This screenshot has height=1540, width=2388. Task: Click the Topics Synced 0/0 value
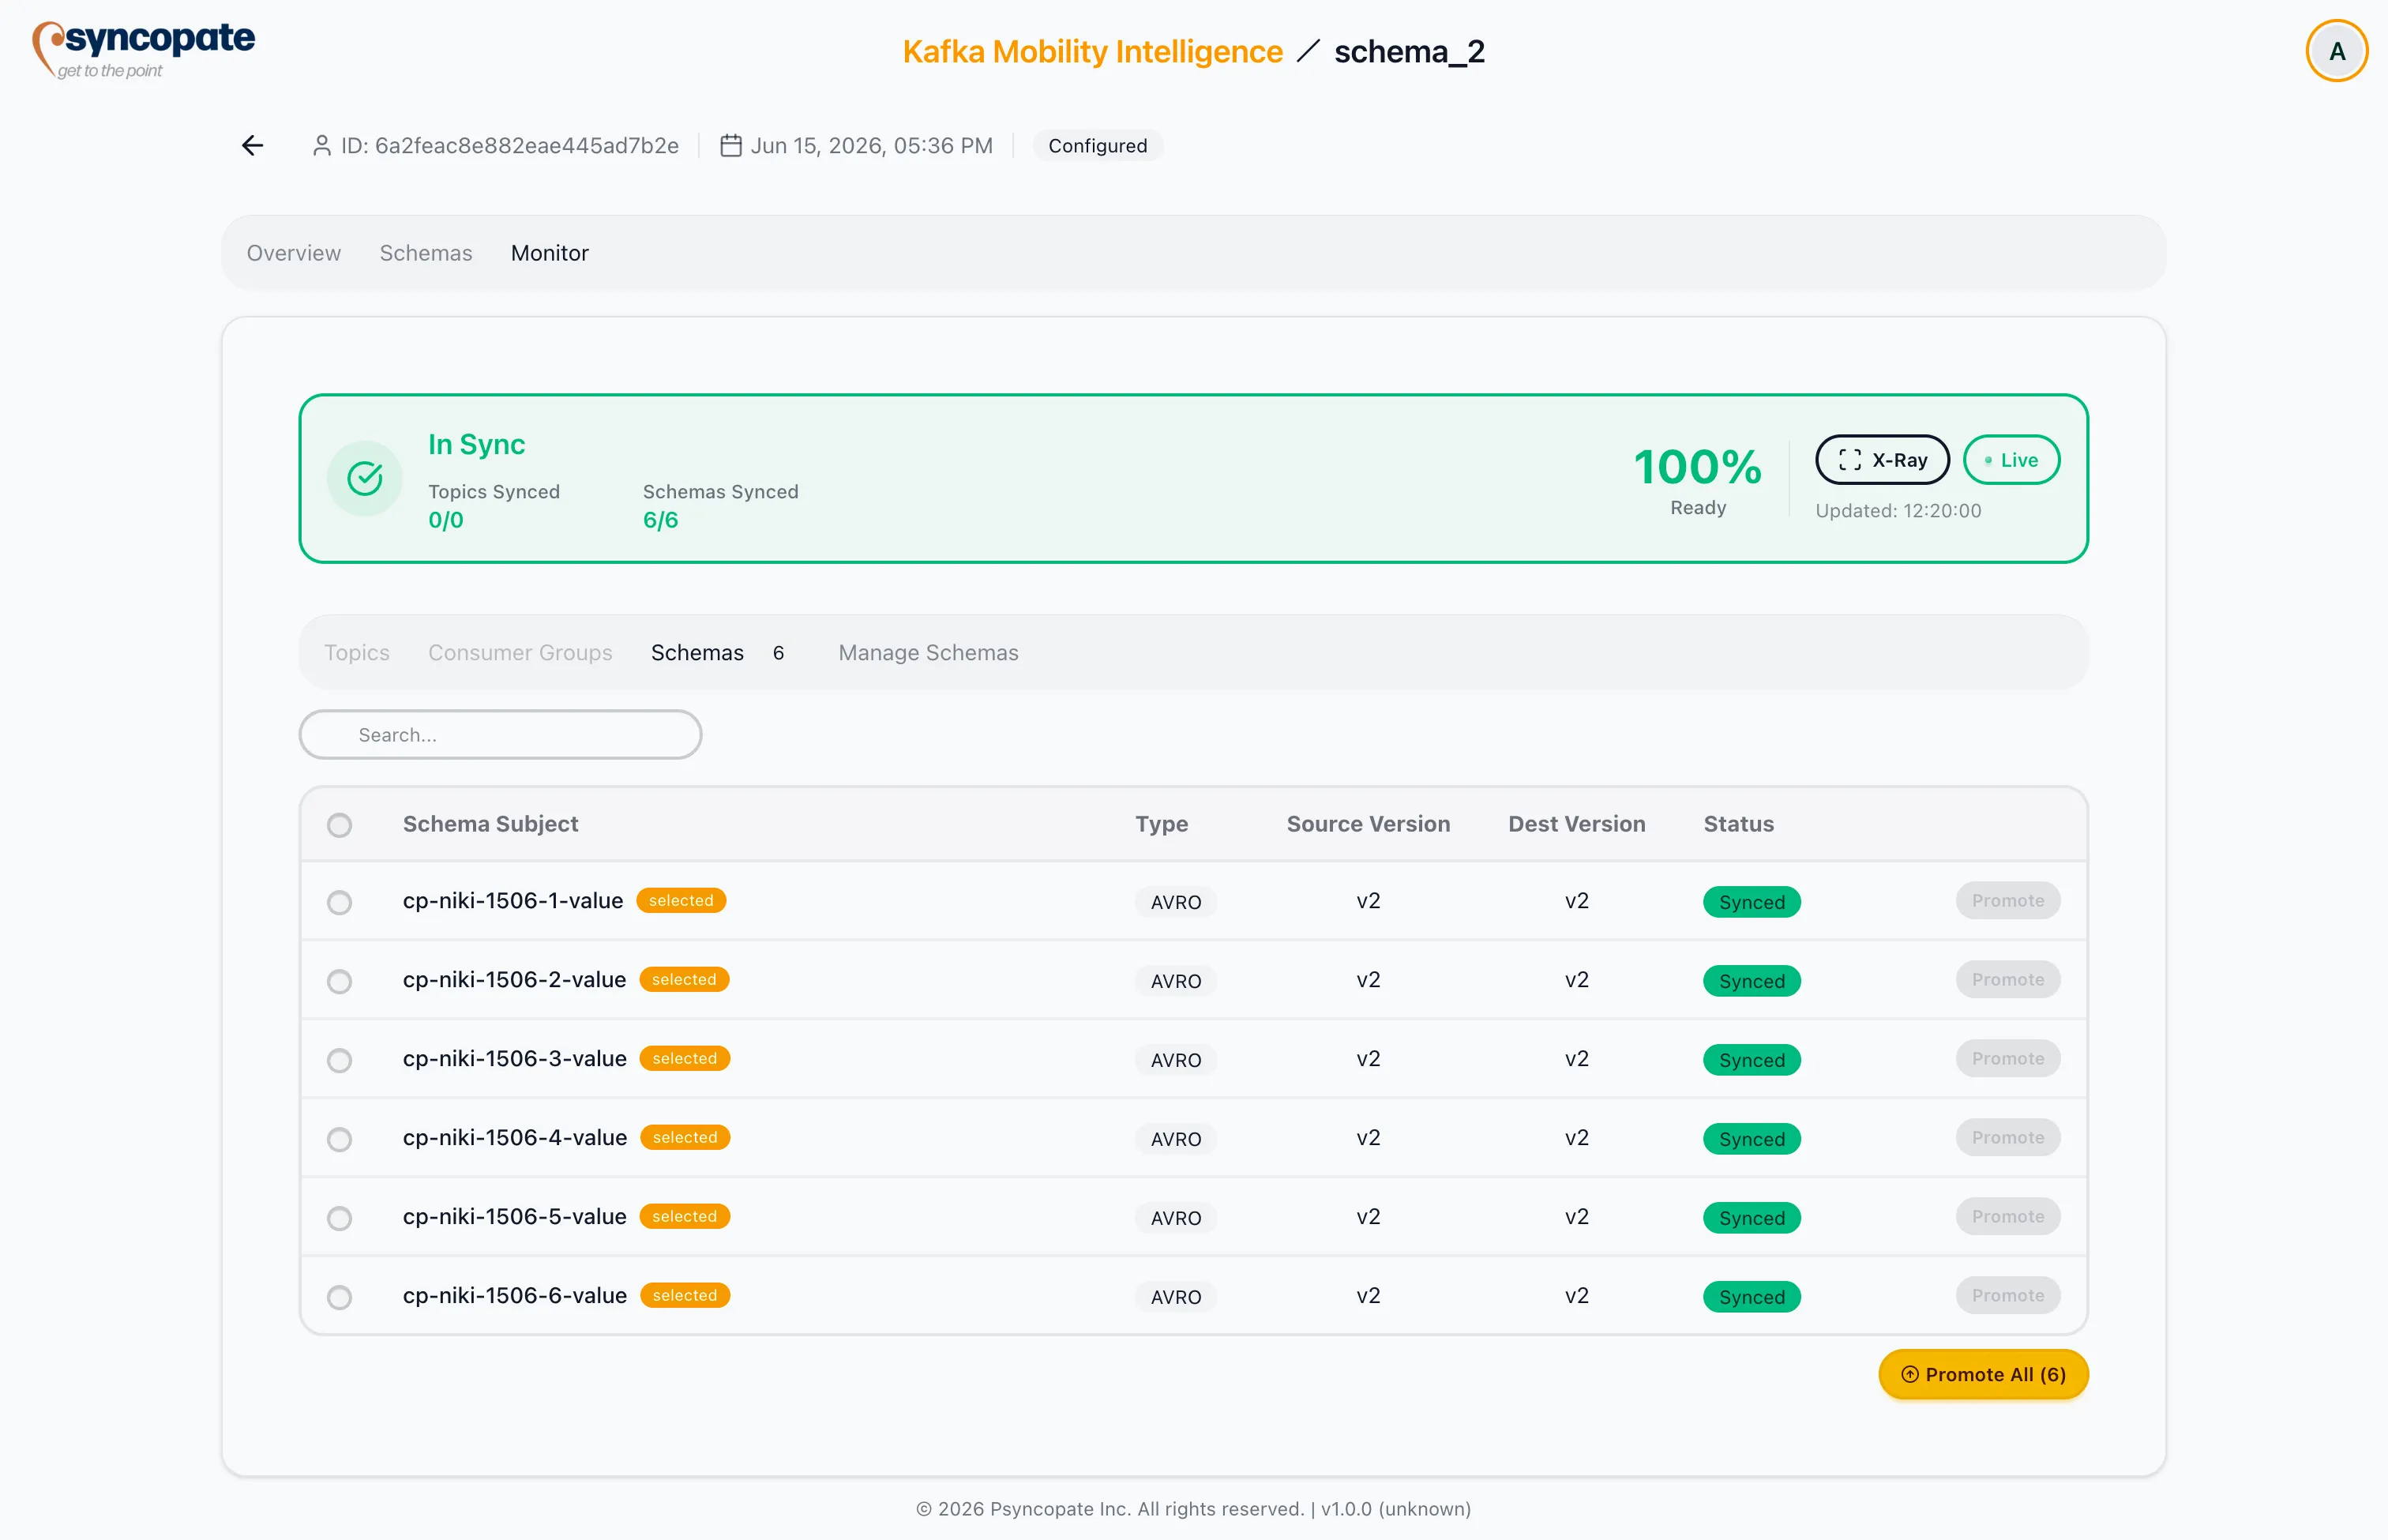pyautogui.click(x=446, y=520)
